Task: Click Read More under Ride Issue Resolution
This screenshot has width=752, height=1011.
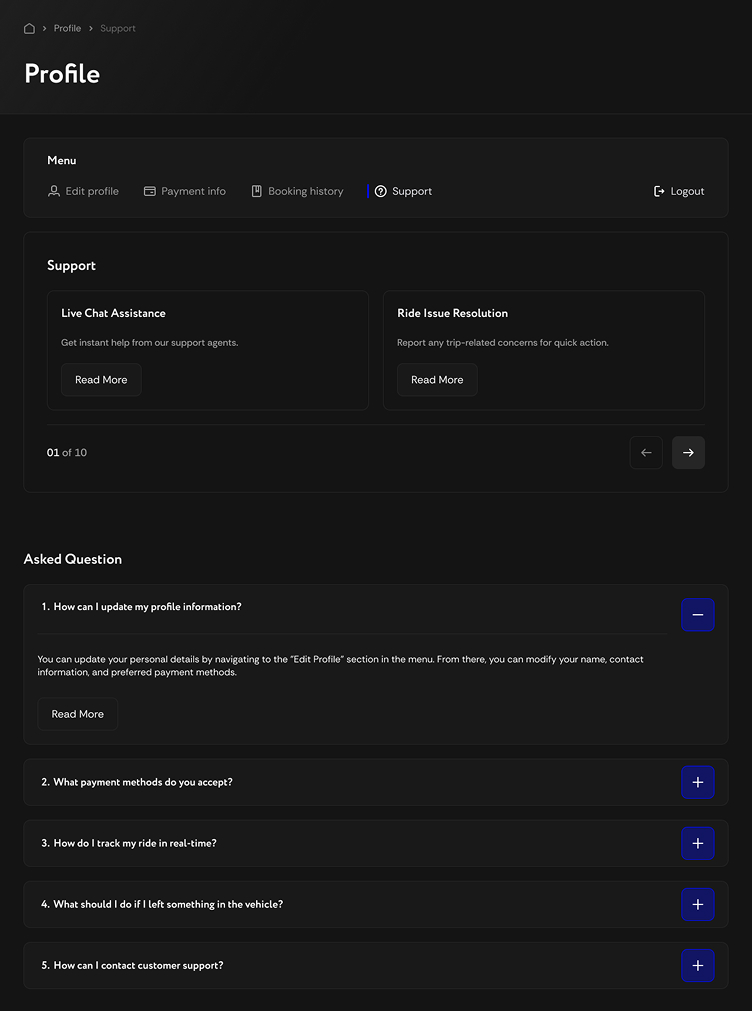Action: coord(437,380)
